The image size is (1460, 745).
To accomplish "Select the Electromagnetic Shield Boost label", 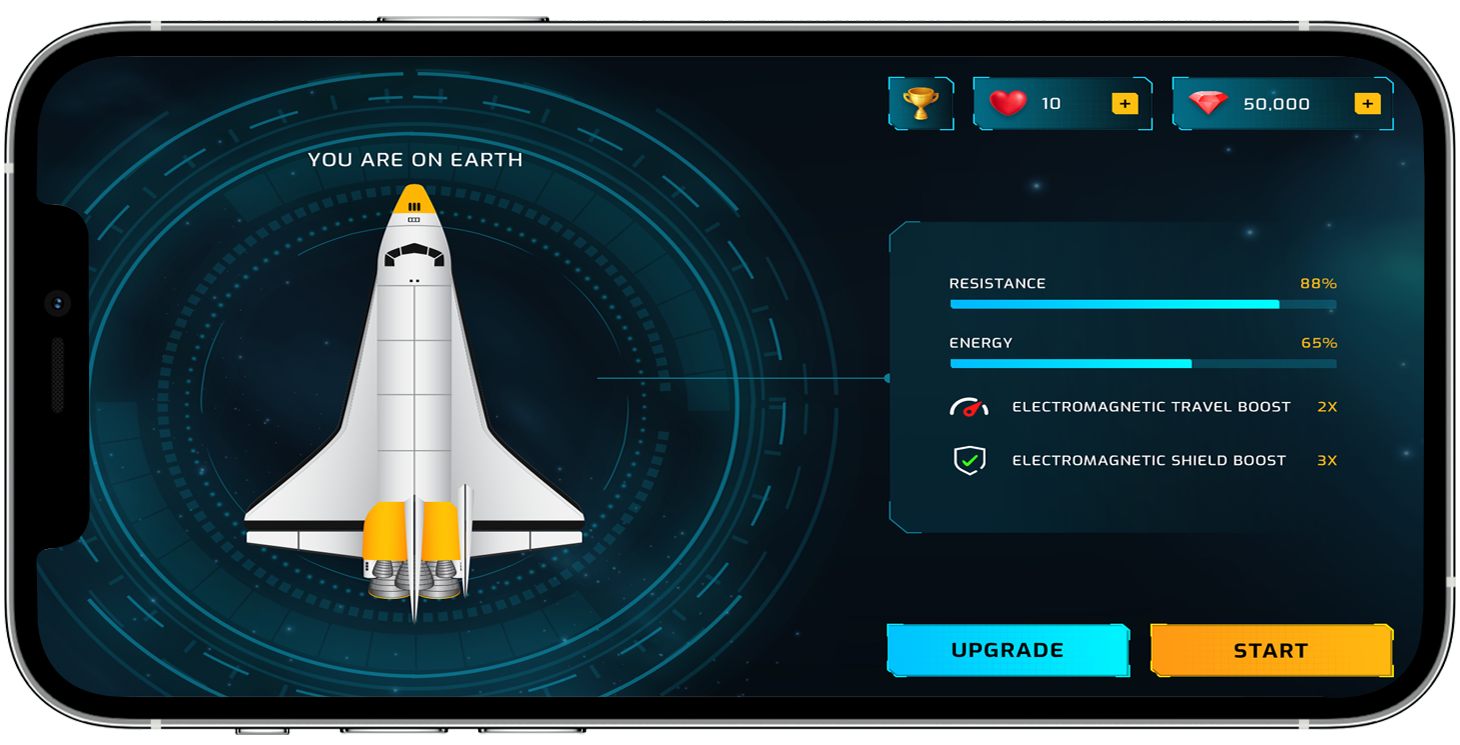I will [x=1148, y=460].
